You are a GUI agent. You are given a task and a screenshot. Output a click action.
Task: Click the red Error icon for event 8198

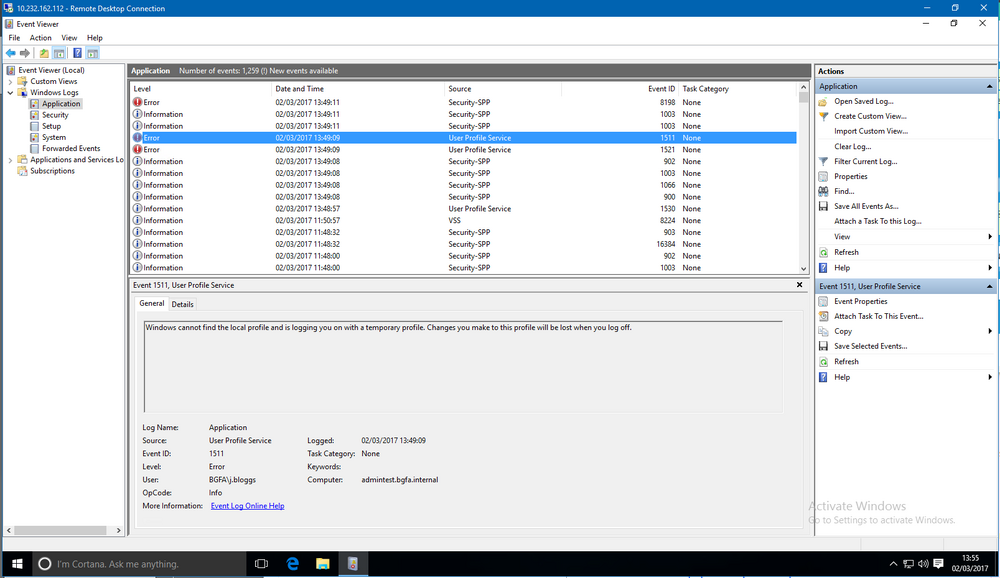pyautogui.click(x=137, y=102)
